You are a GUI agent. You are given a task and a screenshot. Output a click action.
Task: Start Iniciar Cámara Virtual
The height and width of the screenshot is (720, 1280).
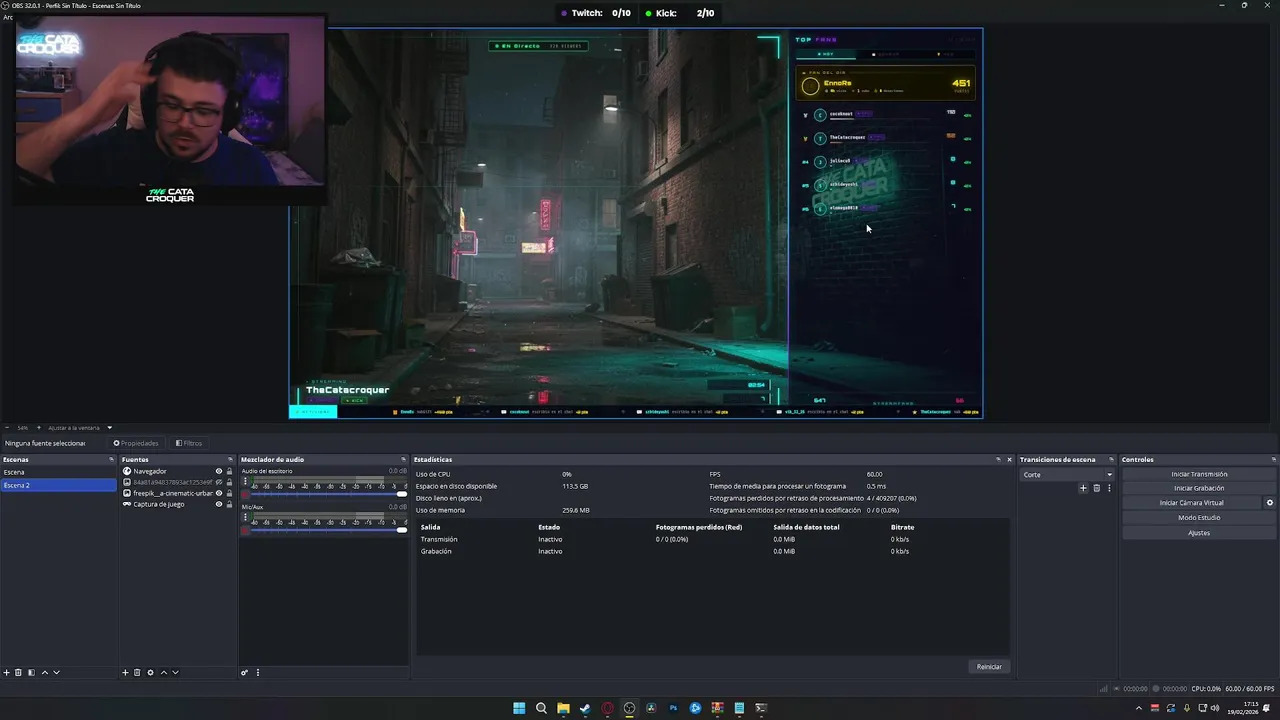coord(1192,503)
